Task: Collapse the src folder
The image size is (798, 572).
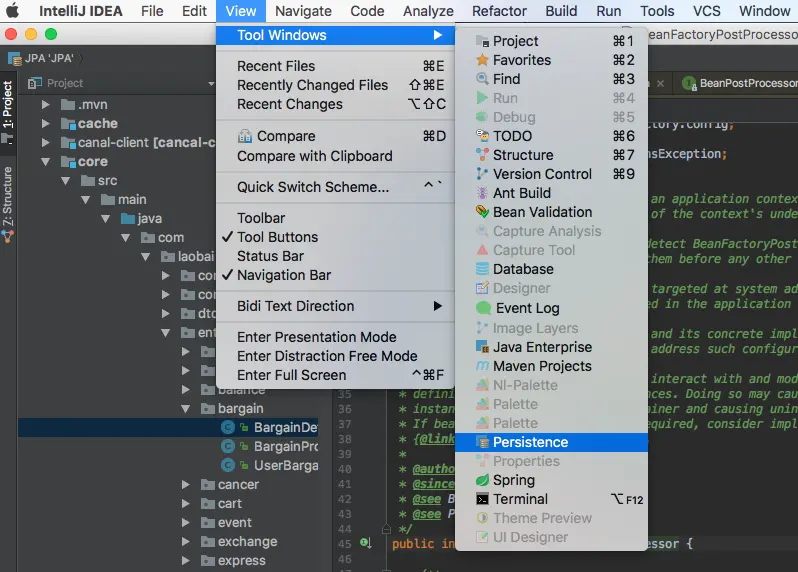Action: [x=65, y=181]
